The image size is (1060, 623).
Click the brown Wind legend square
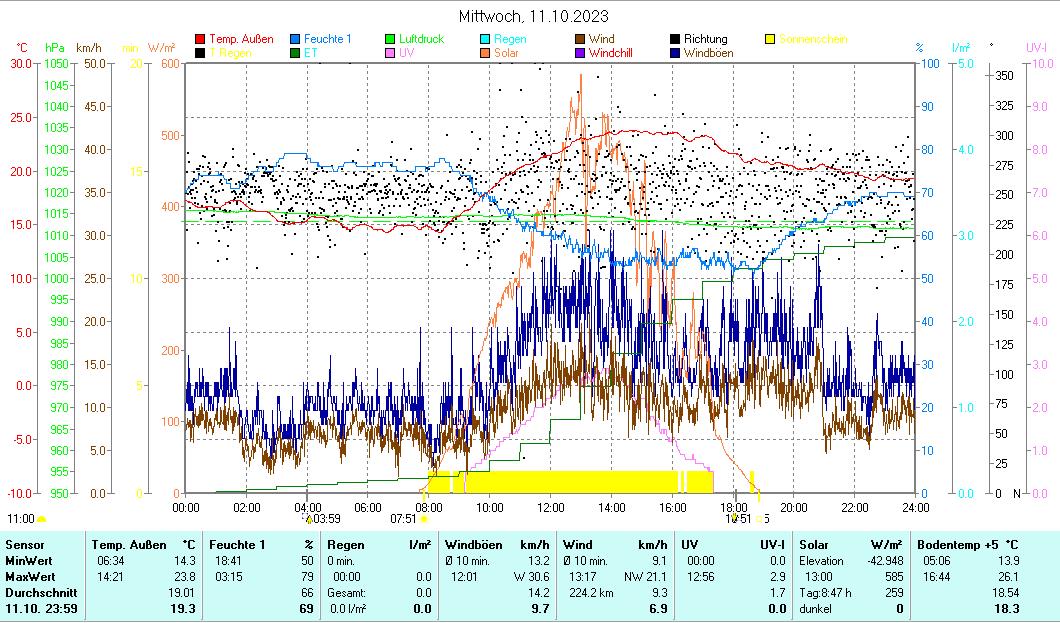(580, 39)
